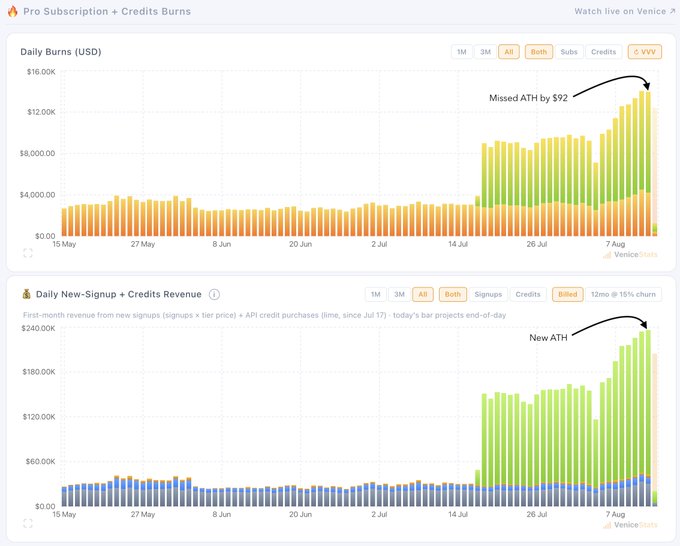Choose Credits filter in Daily Burns chart
Screen dimensions: 680x546
(603, 52)
